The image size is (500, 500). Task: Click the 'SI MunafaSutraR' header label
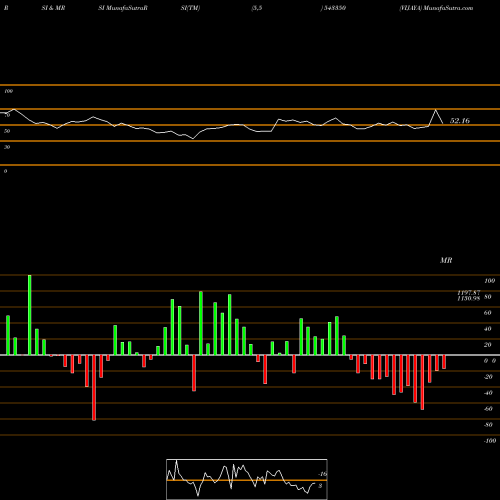[x=123, y=8]
